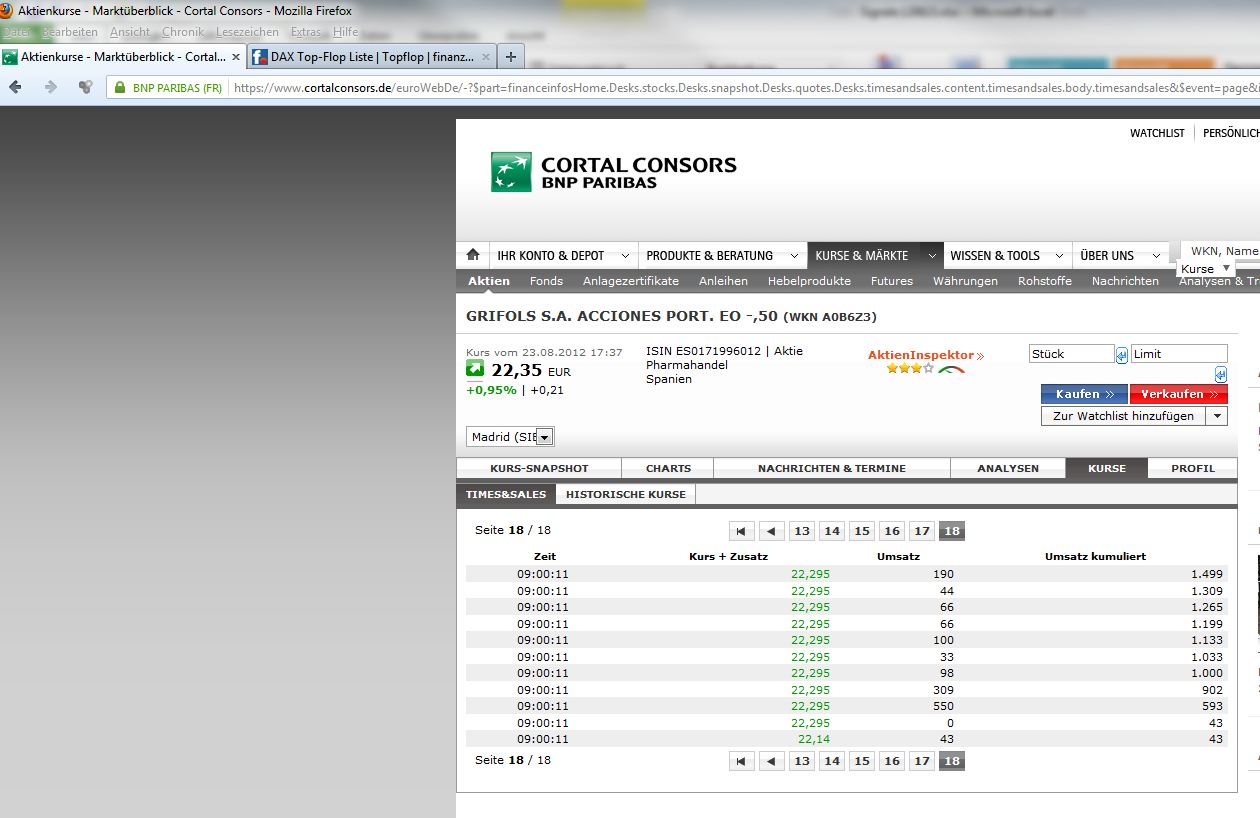
Task: Click the WKN, Name search field
Action: coord(1222,251)
